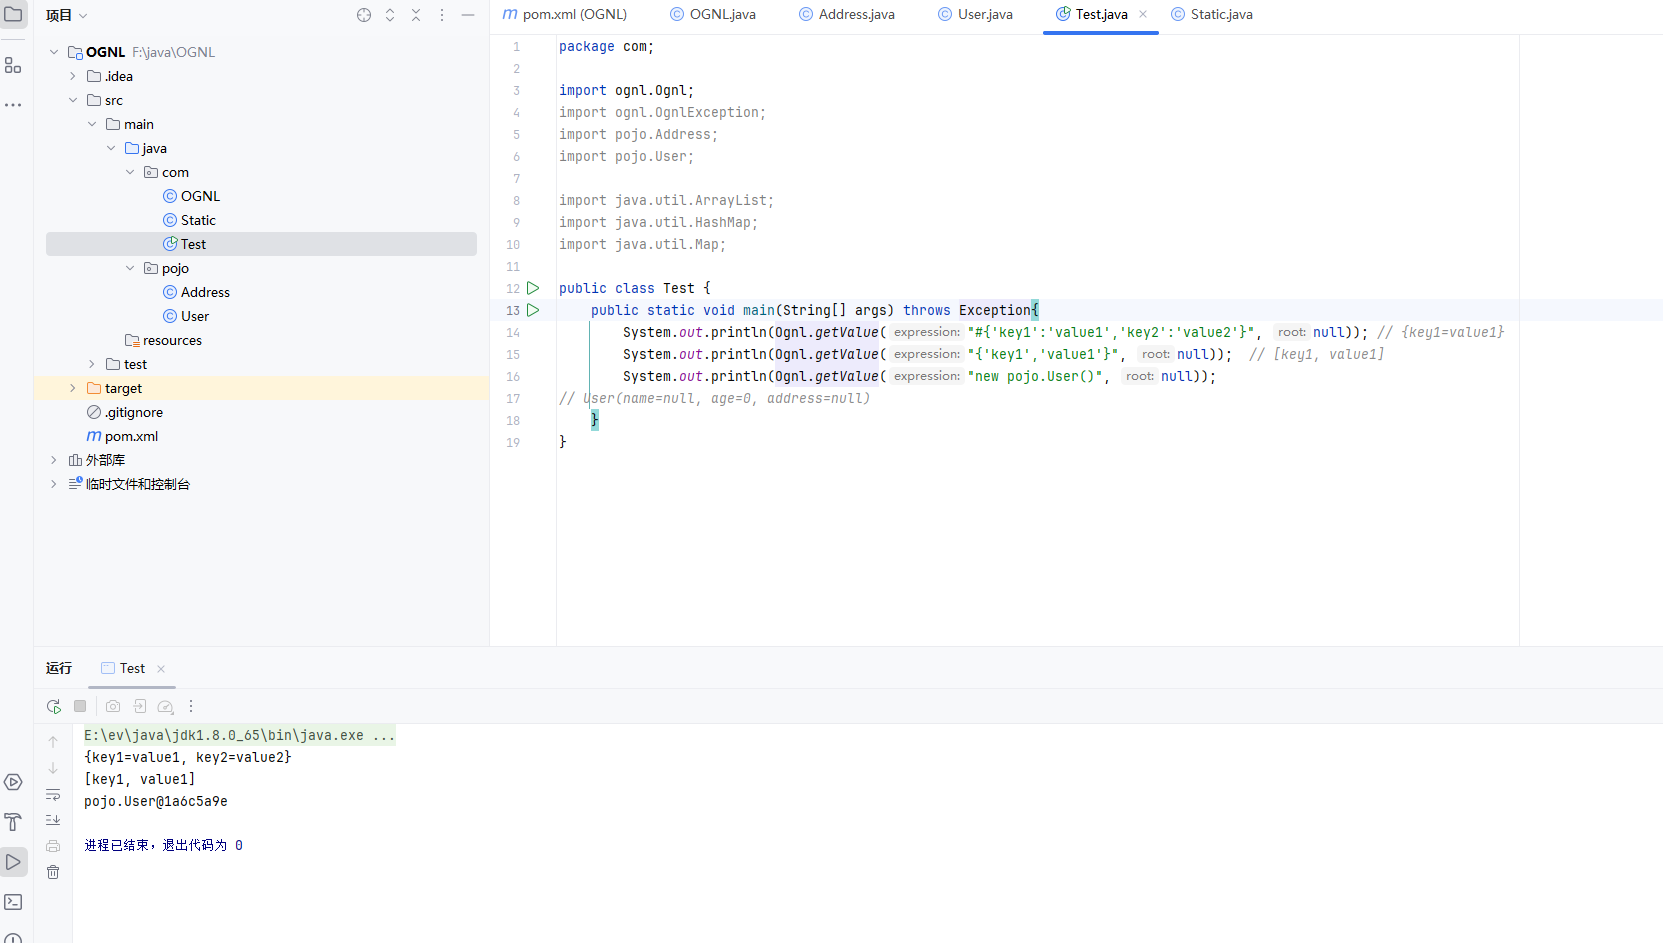Viewport: 1663px width, 943px height.
Task: Open the Structure tool window icon
Action: 13,65
